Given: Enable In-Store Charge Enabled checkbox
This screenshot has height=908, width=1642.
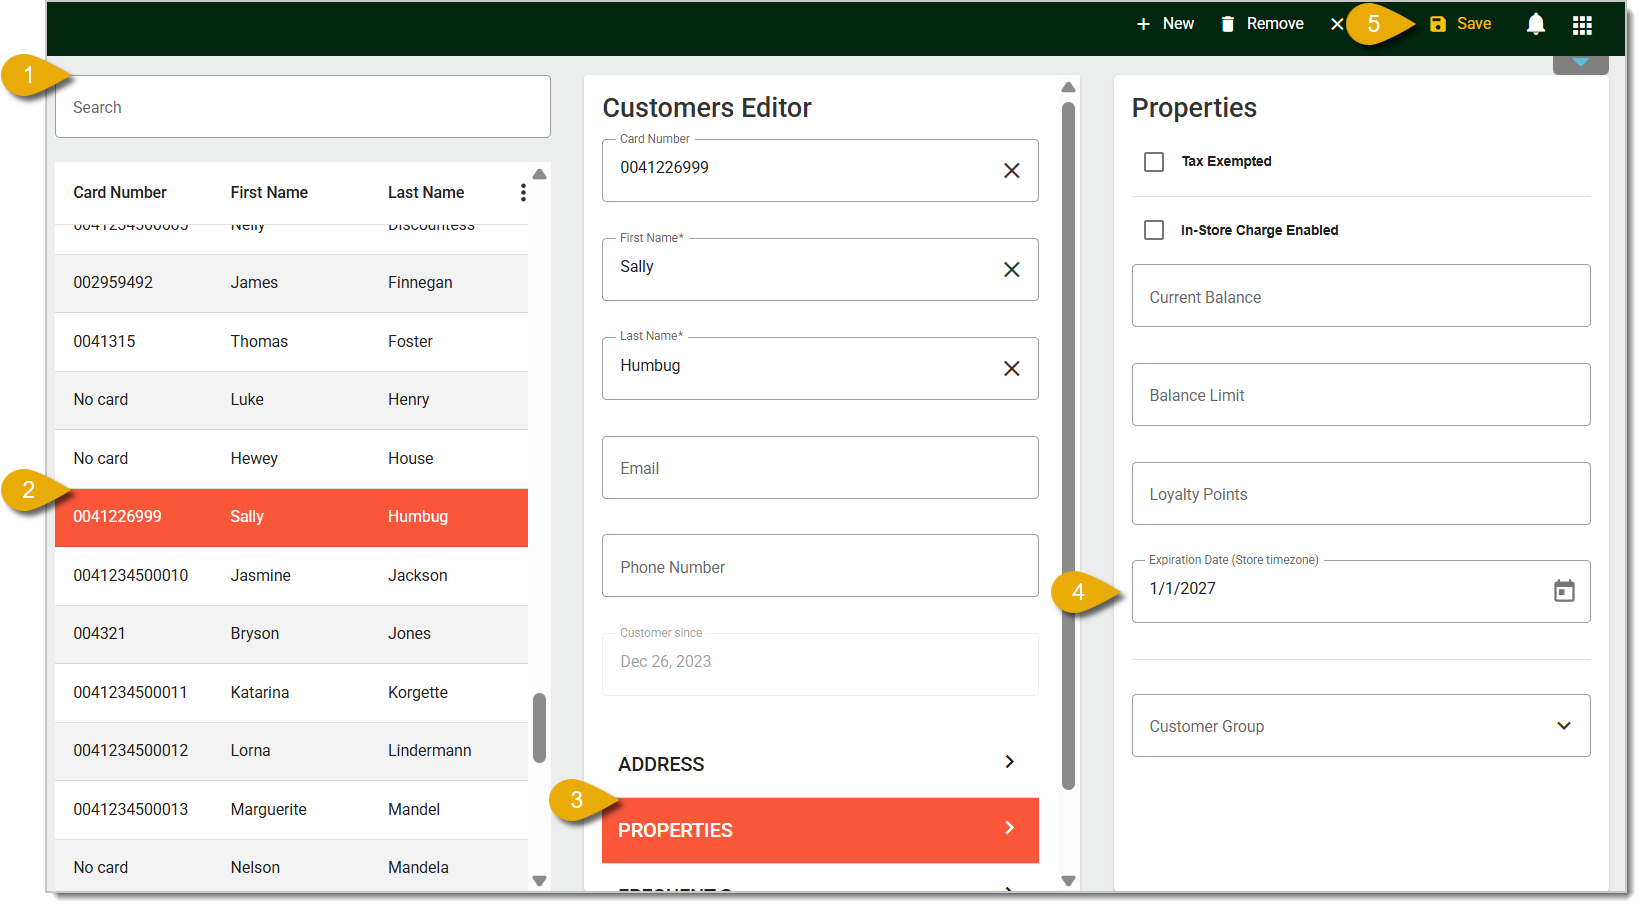Looking at the screenshot, I should point(1154,230).
